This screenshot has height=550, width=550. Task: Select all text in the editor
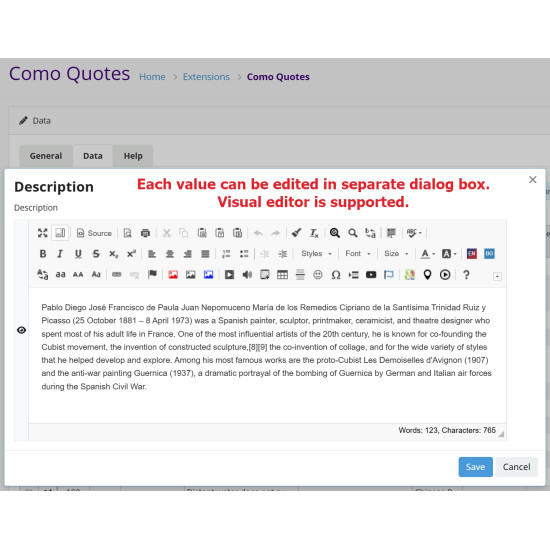[391, 233]
